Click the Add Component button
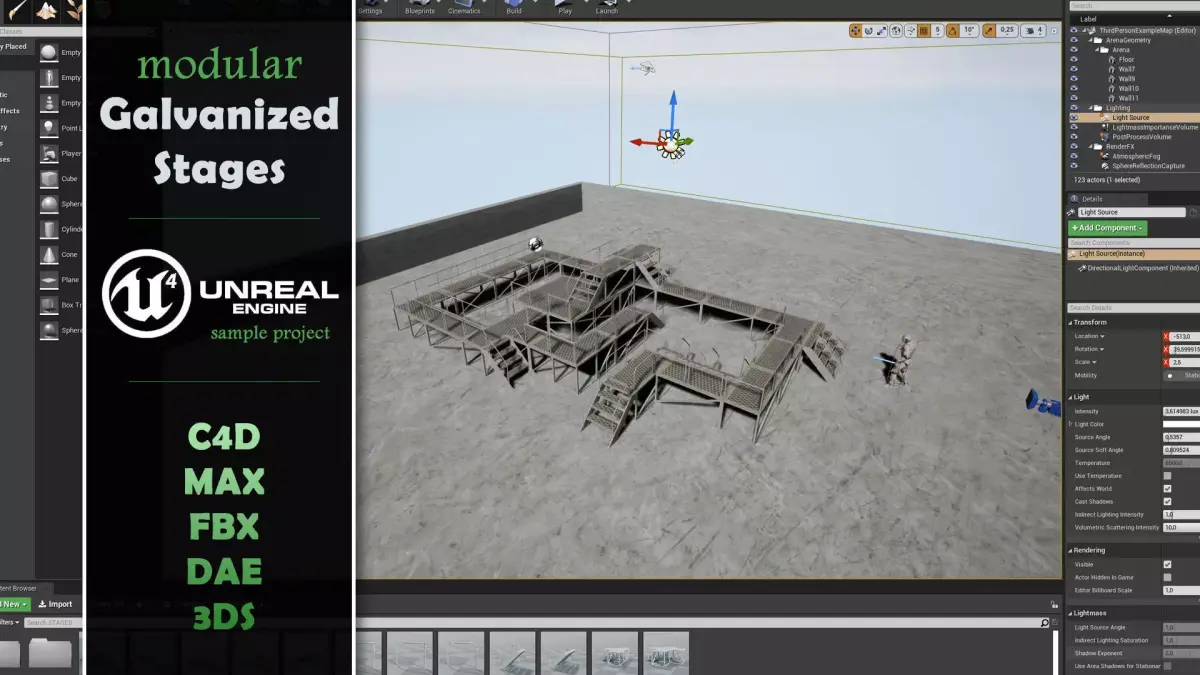The image size is (1200, 675). (x=1107, y=228)
